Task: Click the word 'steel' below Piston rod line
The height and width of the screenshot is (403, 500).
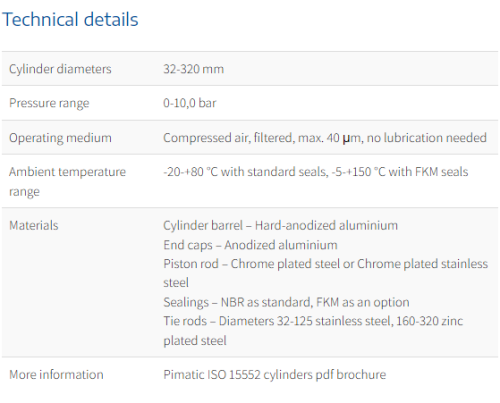Action: (176, 283)
